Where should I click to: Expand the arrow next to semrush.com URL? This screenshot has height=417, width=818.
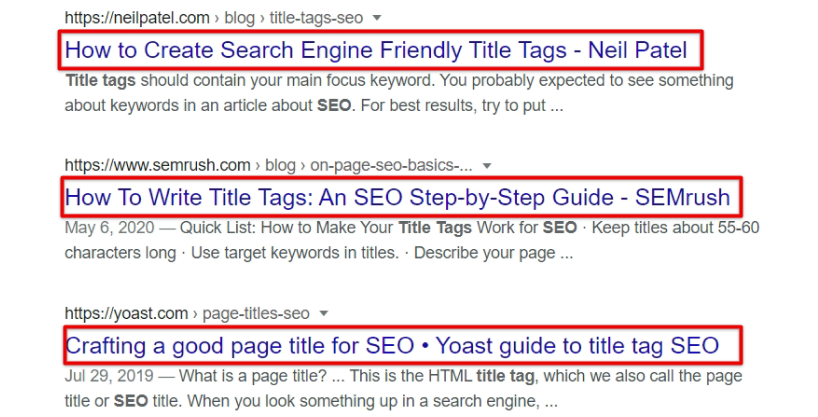pyautogui.click(x=486, y=165)
